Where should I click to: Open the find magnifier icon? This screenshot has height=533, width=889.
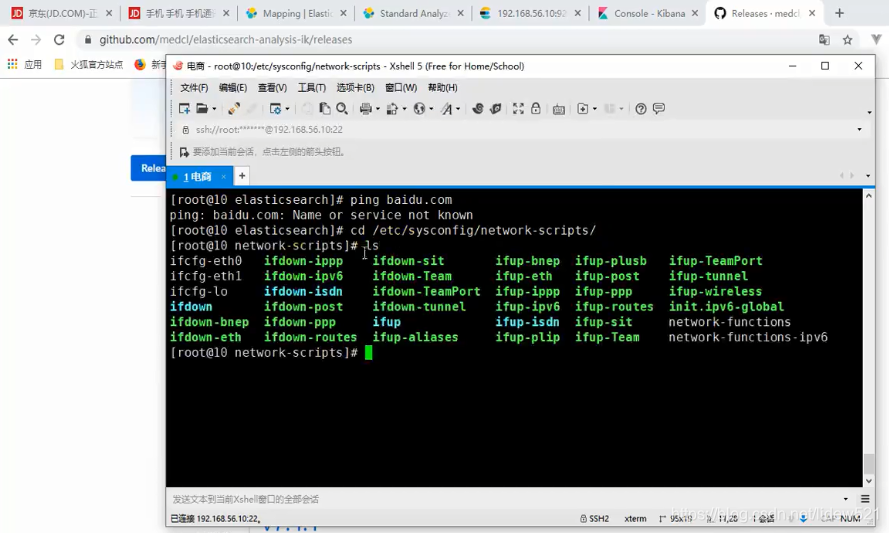[342, 108]
